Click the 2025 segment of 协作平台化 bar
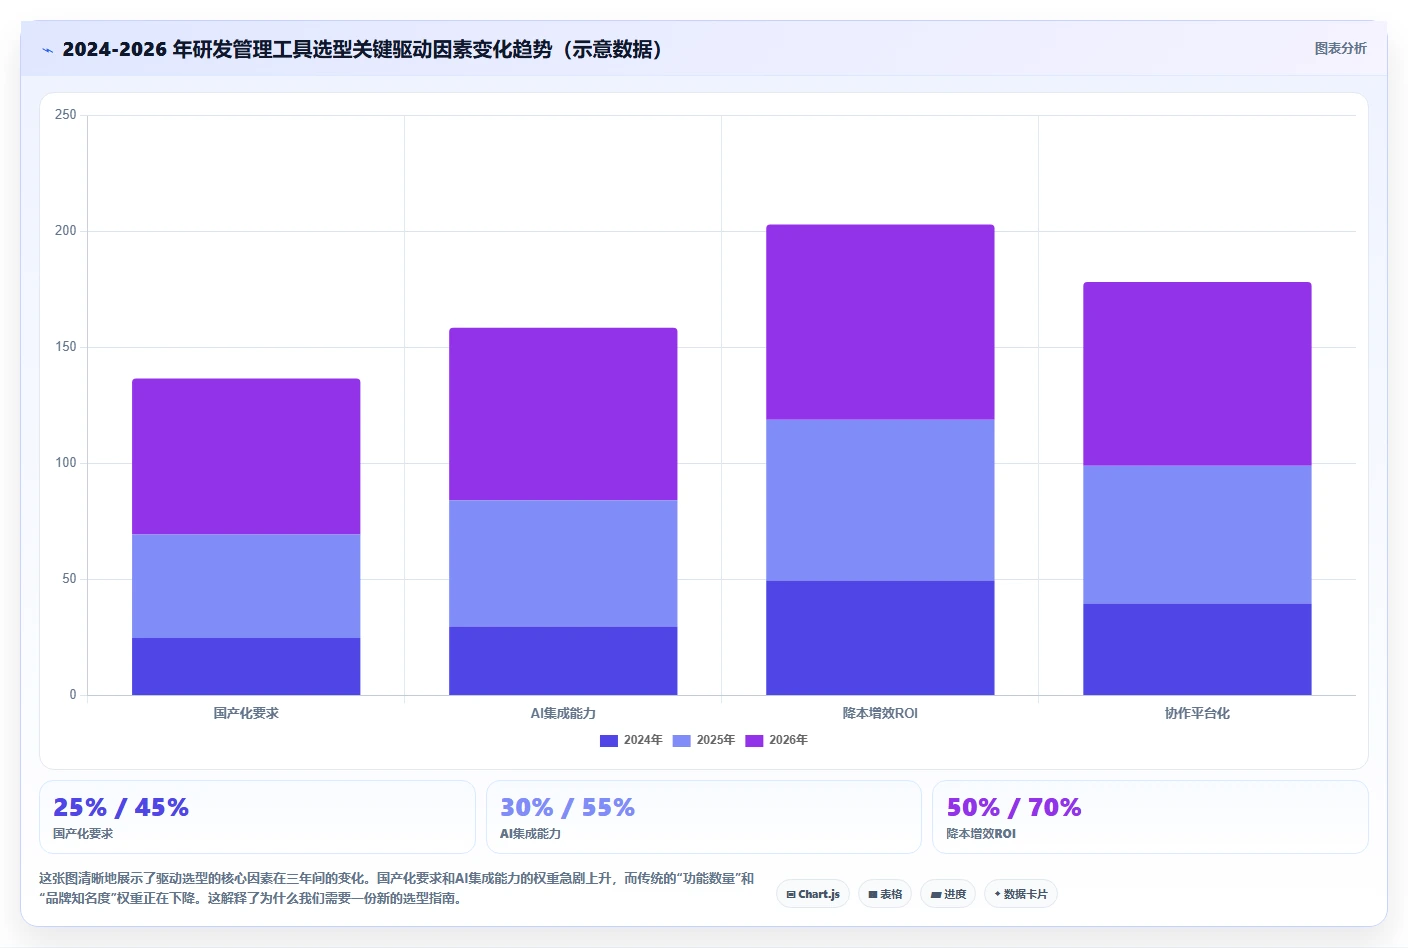The image size is (1408, 948). [x=1197, y=534]
